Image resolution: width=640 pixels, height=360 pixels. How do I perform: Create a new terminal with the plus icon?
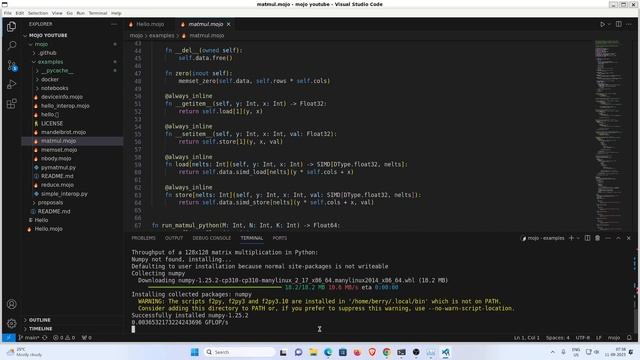click(x=571, y=238)
